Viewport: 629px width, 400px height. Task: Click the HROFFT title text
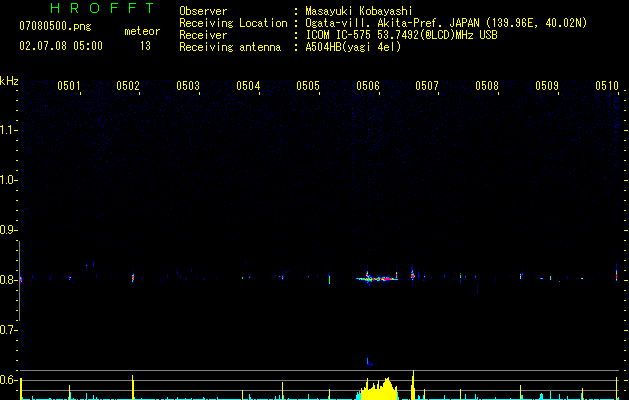pyautogui.click(x=102, y=8)
